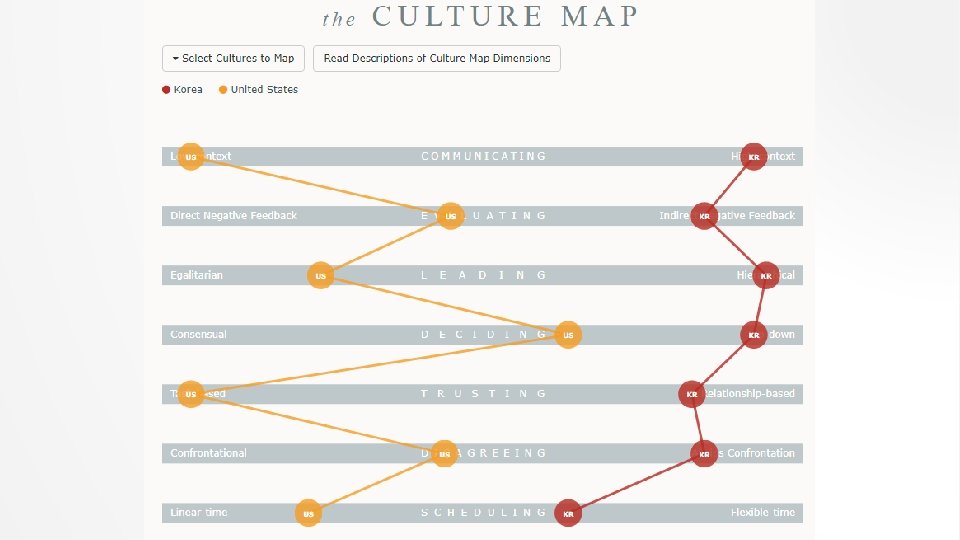960x540 pixels.
Task: Click the US marker on Communicating row
Action: click(x=190, y=157)
